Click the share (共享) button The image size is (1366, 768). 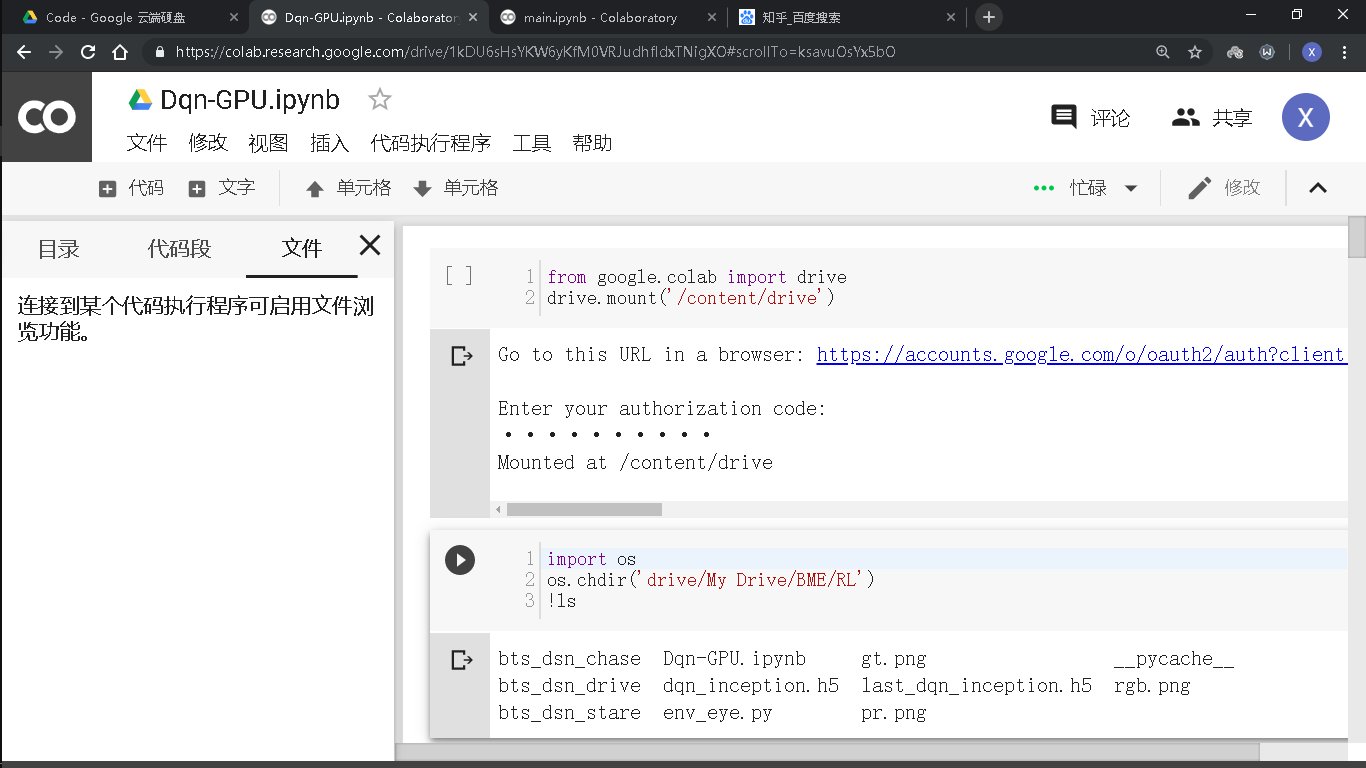pyautogui.click(x=1212, y=117)
